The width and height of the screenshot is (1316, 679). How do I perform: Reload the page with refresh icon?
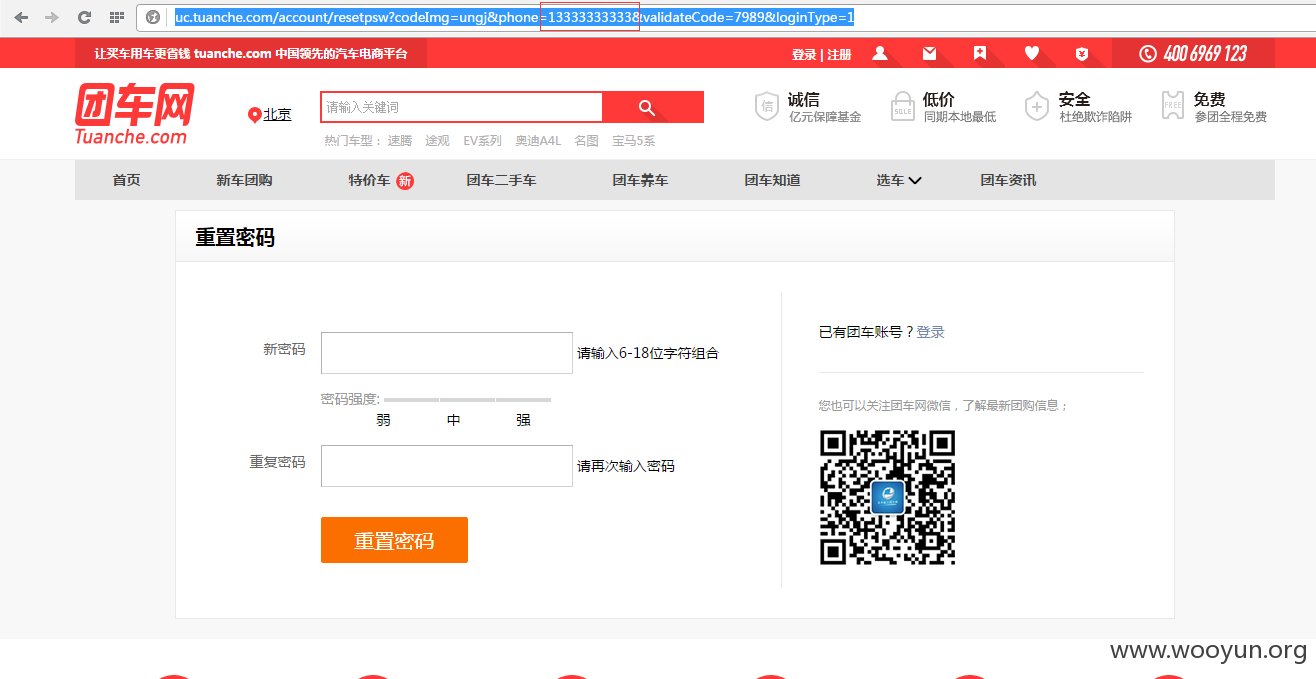(84, 17)
